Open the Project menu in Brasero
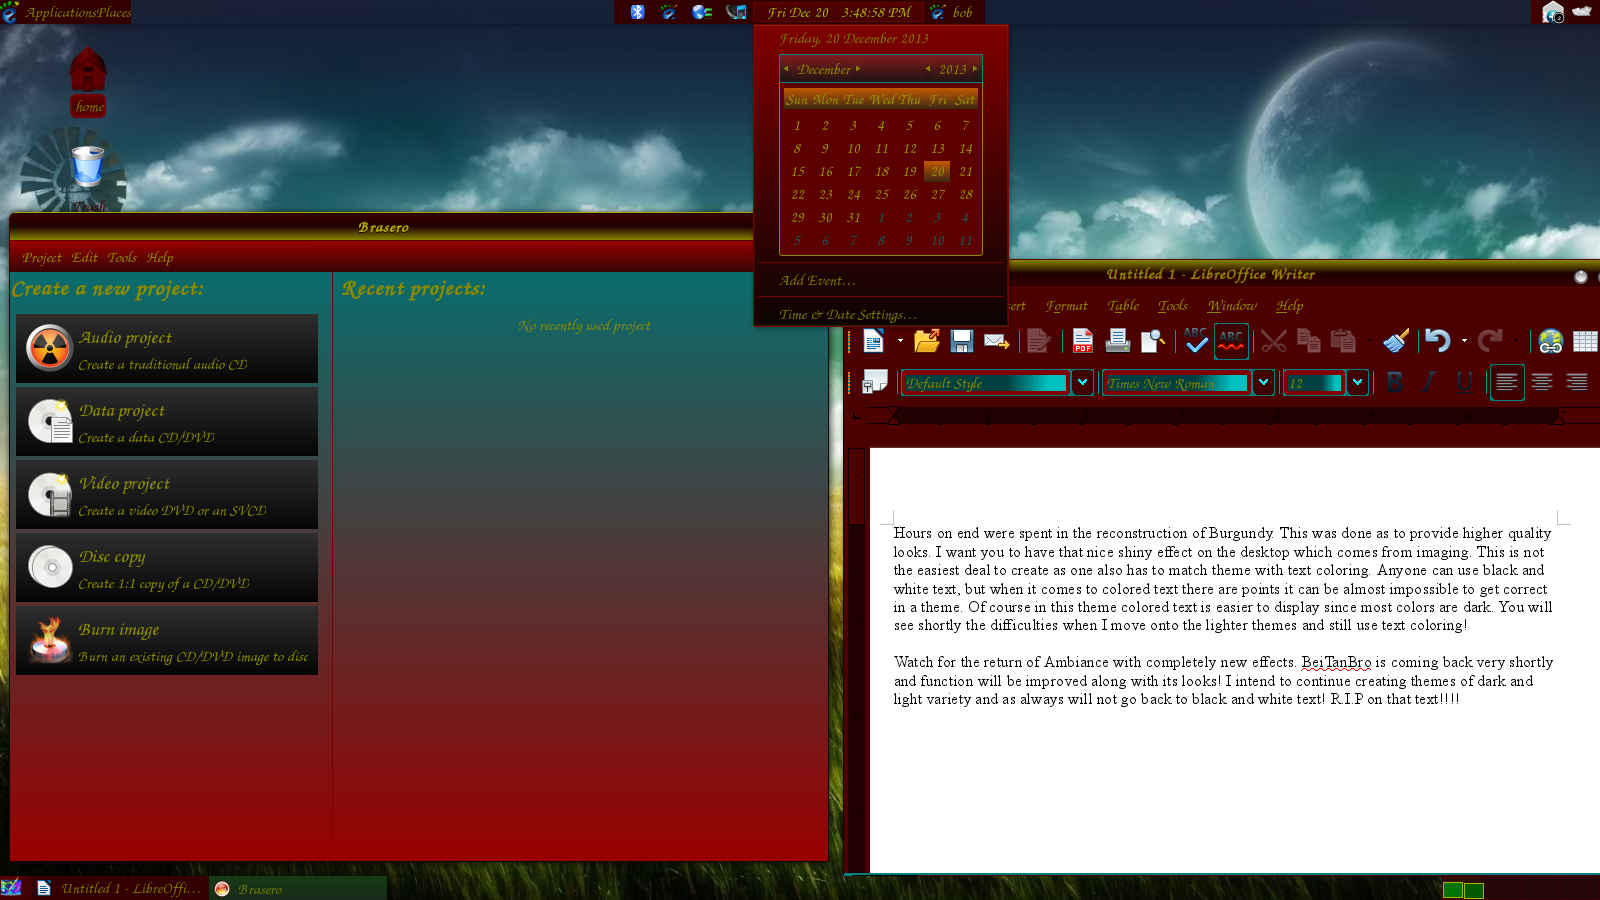 (42, 258)
